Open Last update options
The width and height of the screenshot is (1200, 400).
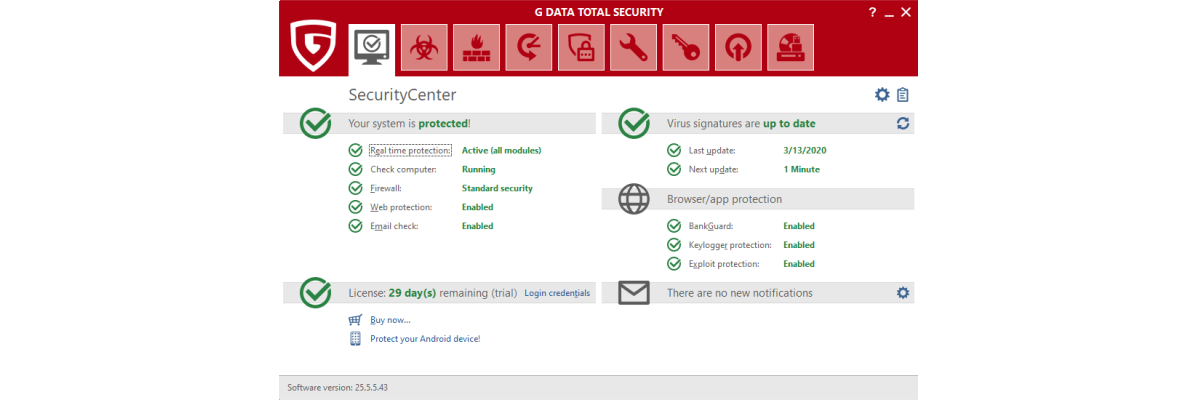[710, 150]
